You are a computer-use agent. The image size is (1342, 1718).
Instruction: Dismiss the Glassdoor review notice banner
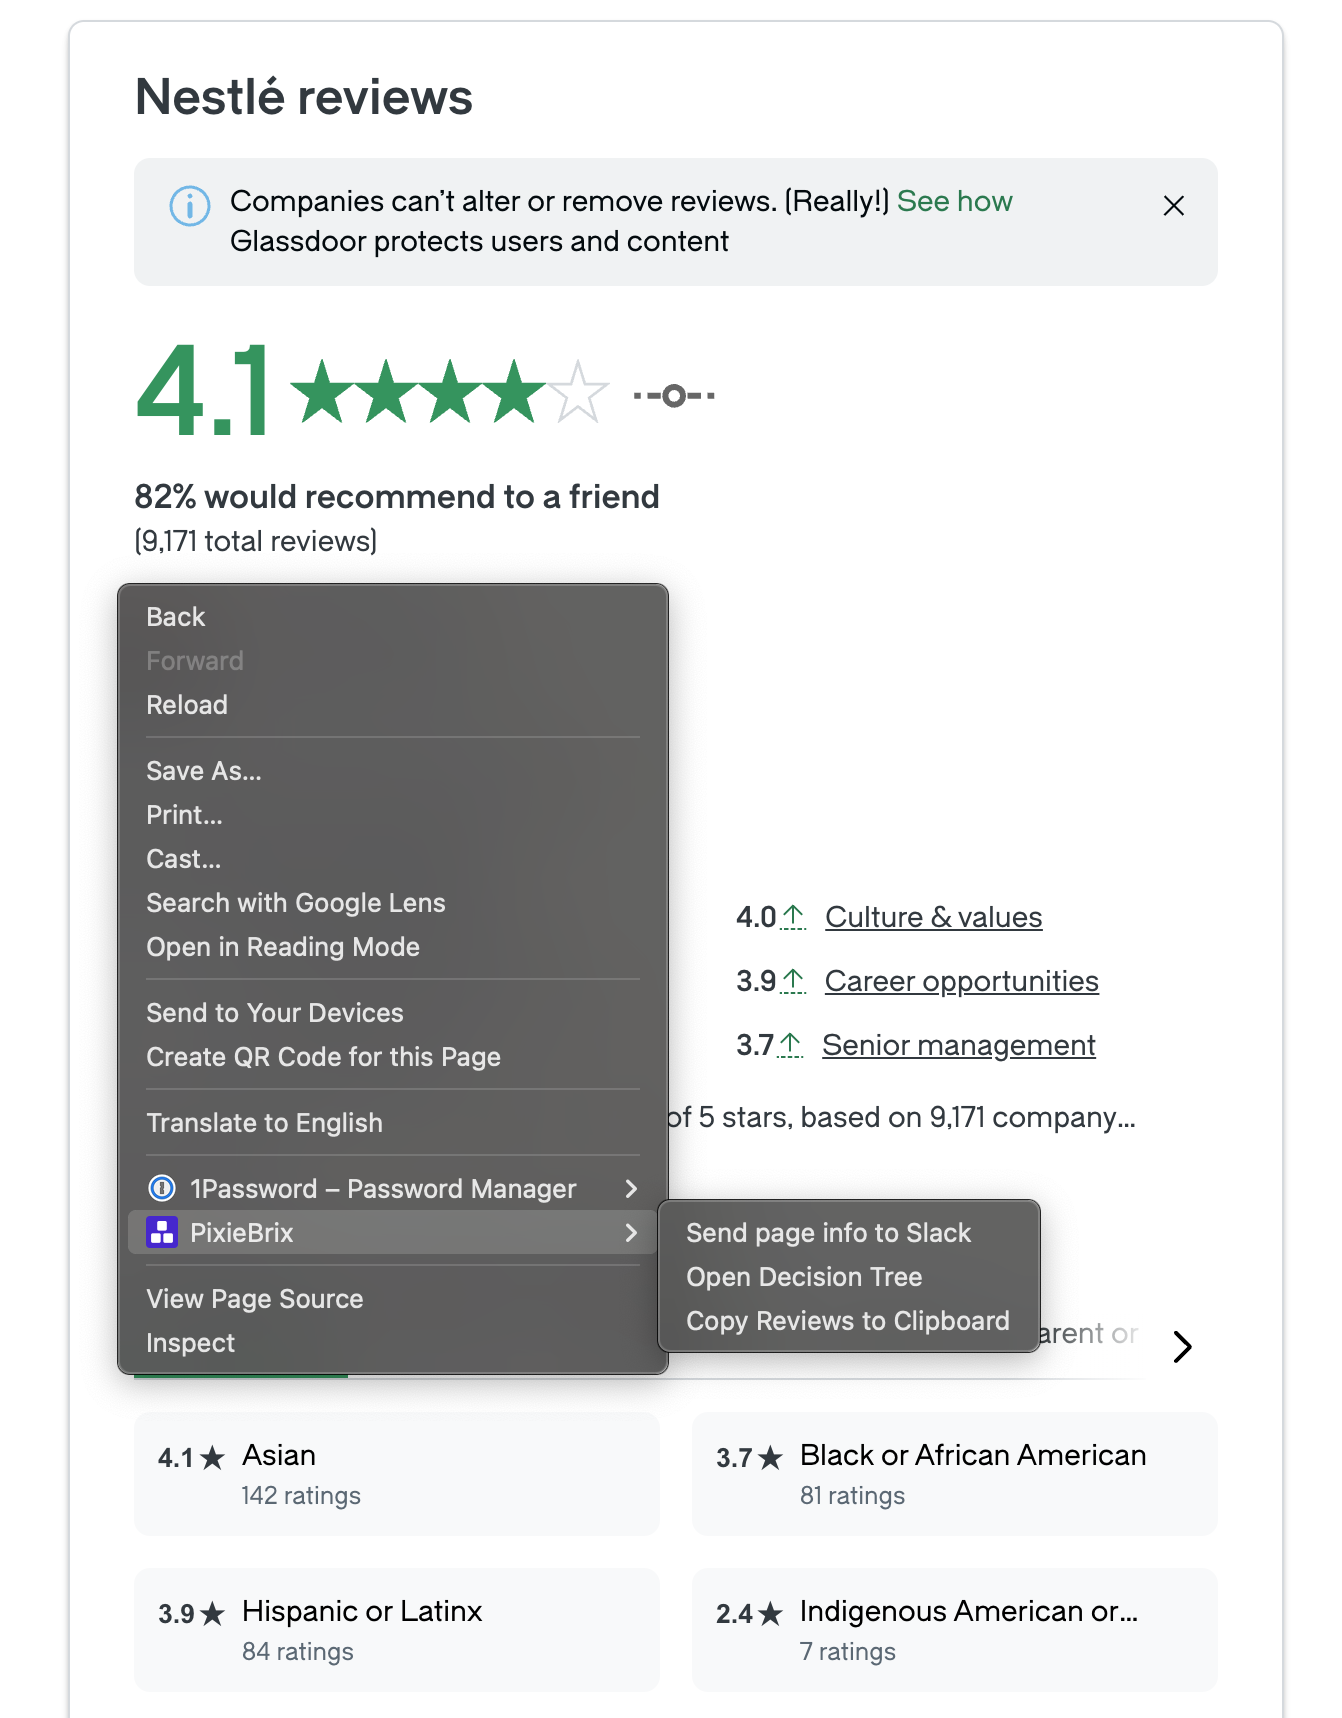tap(1173, 206)
